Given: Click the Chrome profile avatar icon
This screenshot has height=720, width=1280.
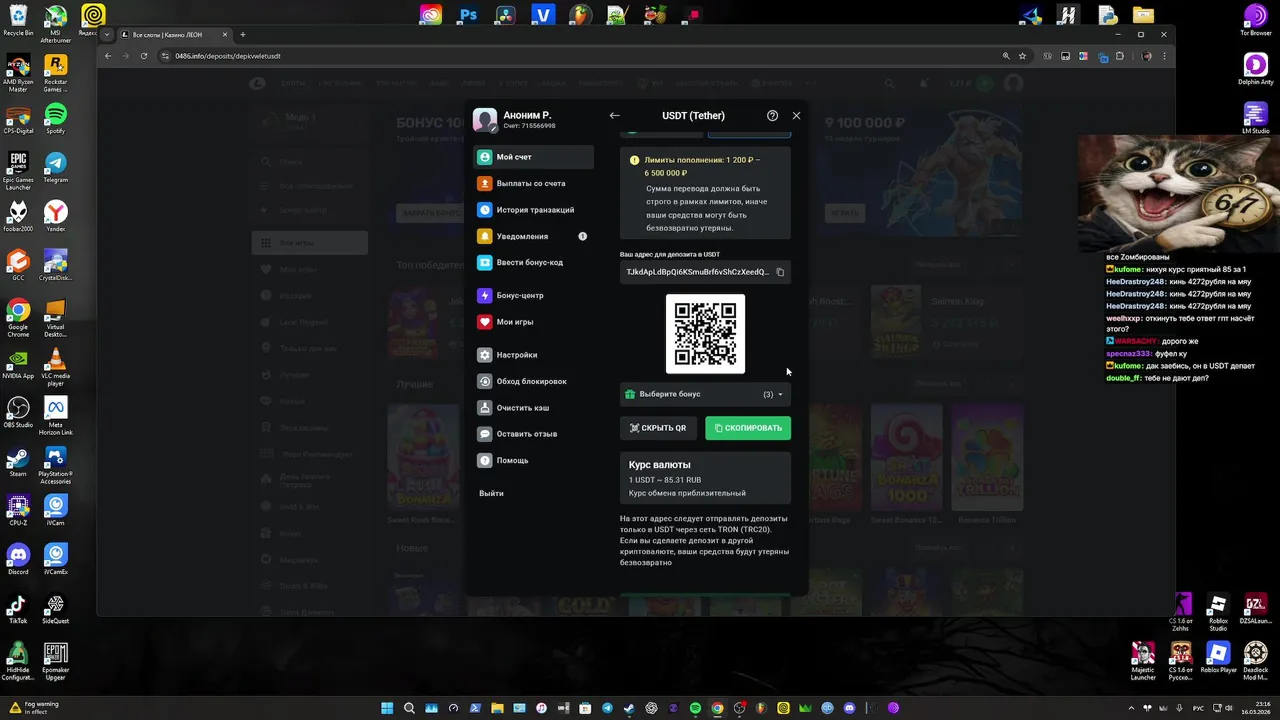Looking at the screenshot, I should tap(1148, 56).
